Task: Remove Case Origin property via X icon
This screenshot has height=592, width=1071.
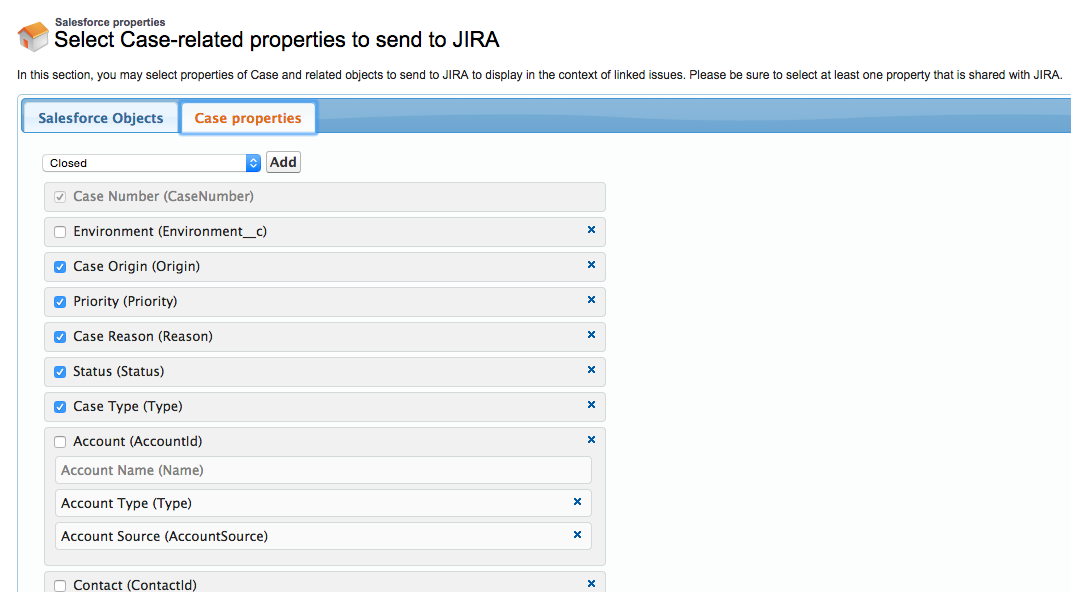Action: (x=592, y=265)
